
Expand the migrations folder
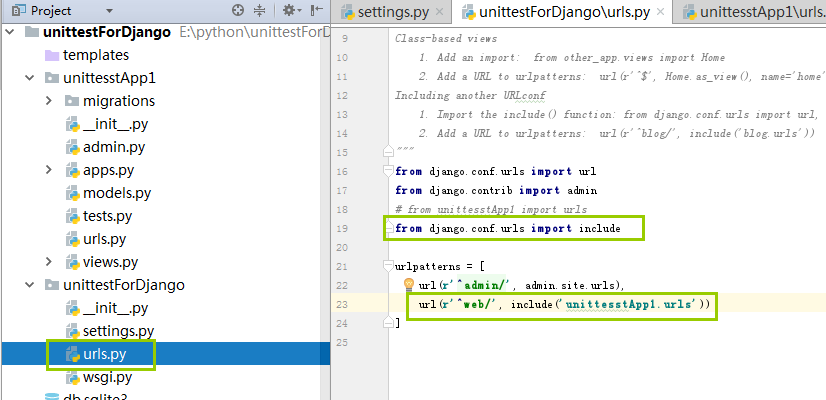[x=48, y=101]
